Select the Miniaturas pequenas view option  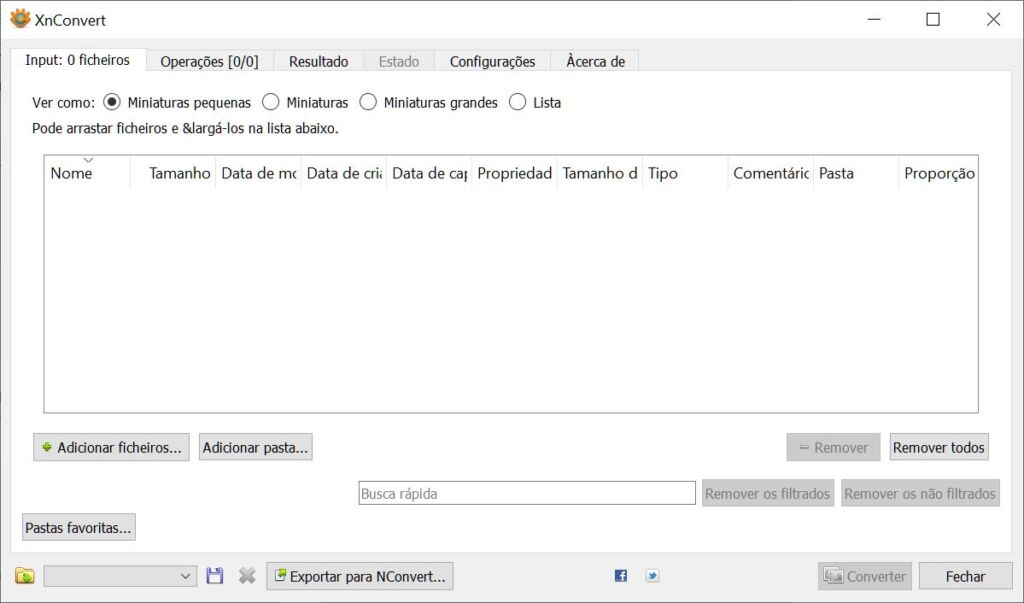point(112,102)
